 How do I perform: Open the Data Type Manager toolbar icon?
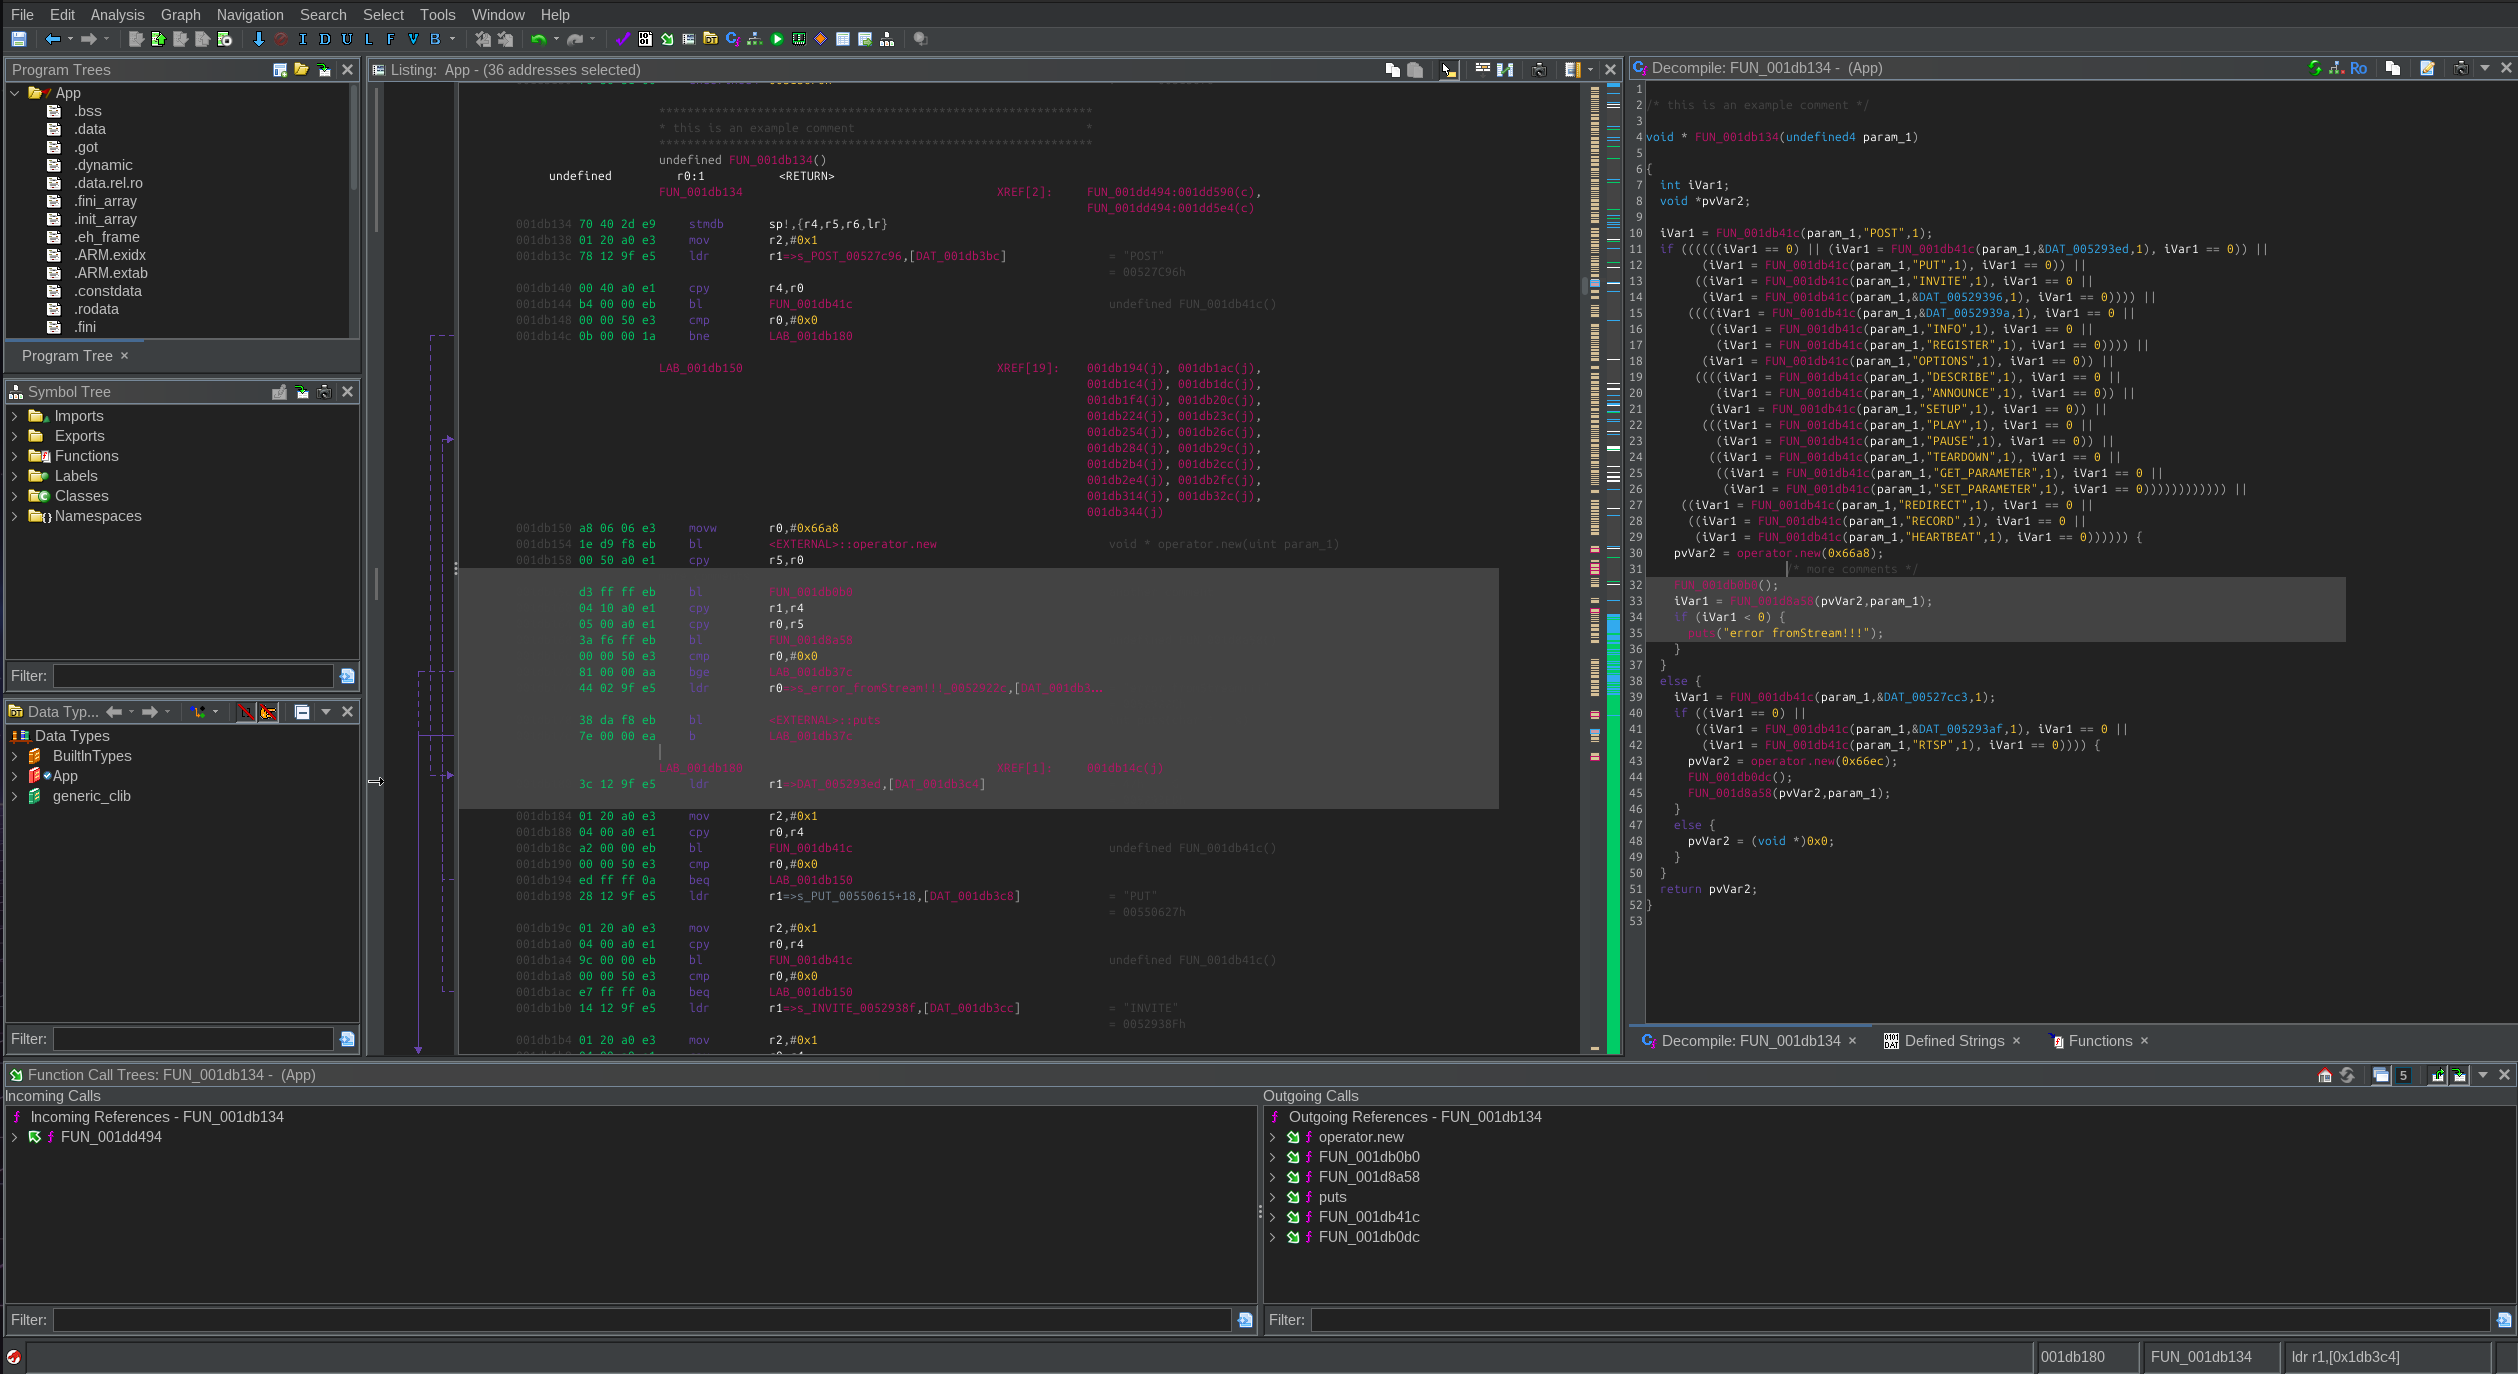click(x=710, y=39)
